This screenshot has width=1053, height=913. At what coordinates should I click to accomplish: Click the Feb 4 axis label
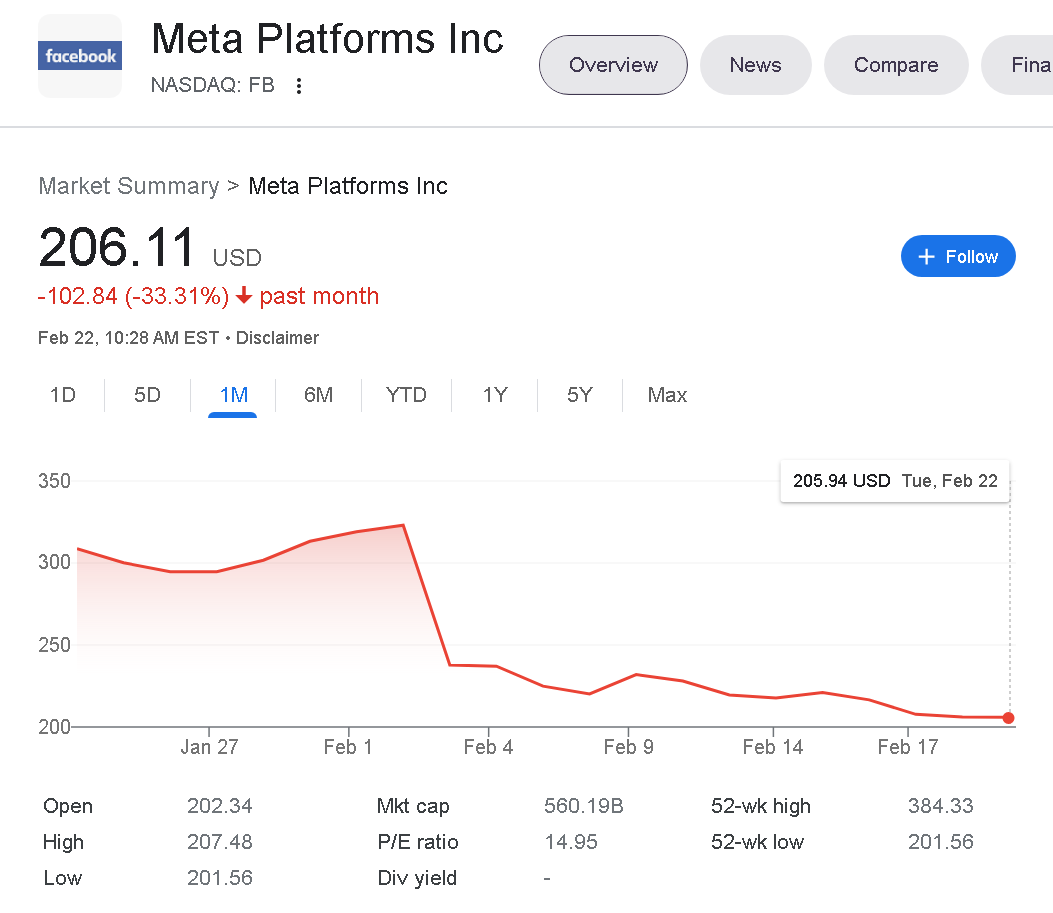488,747
